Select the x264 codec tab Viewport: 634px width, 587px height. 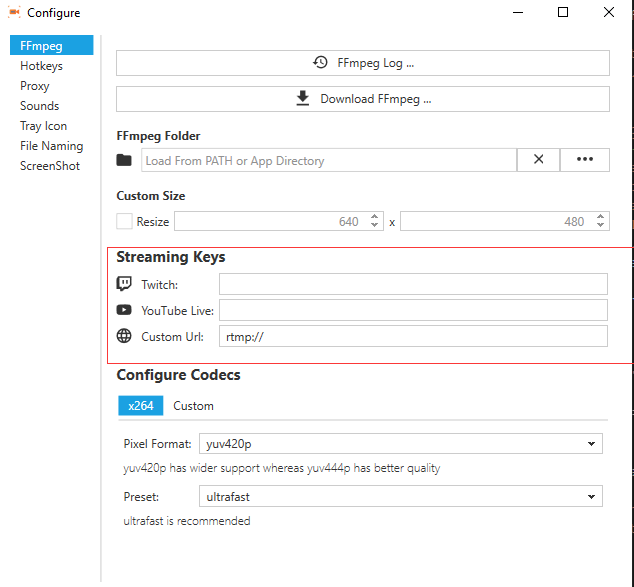point(140,406)
